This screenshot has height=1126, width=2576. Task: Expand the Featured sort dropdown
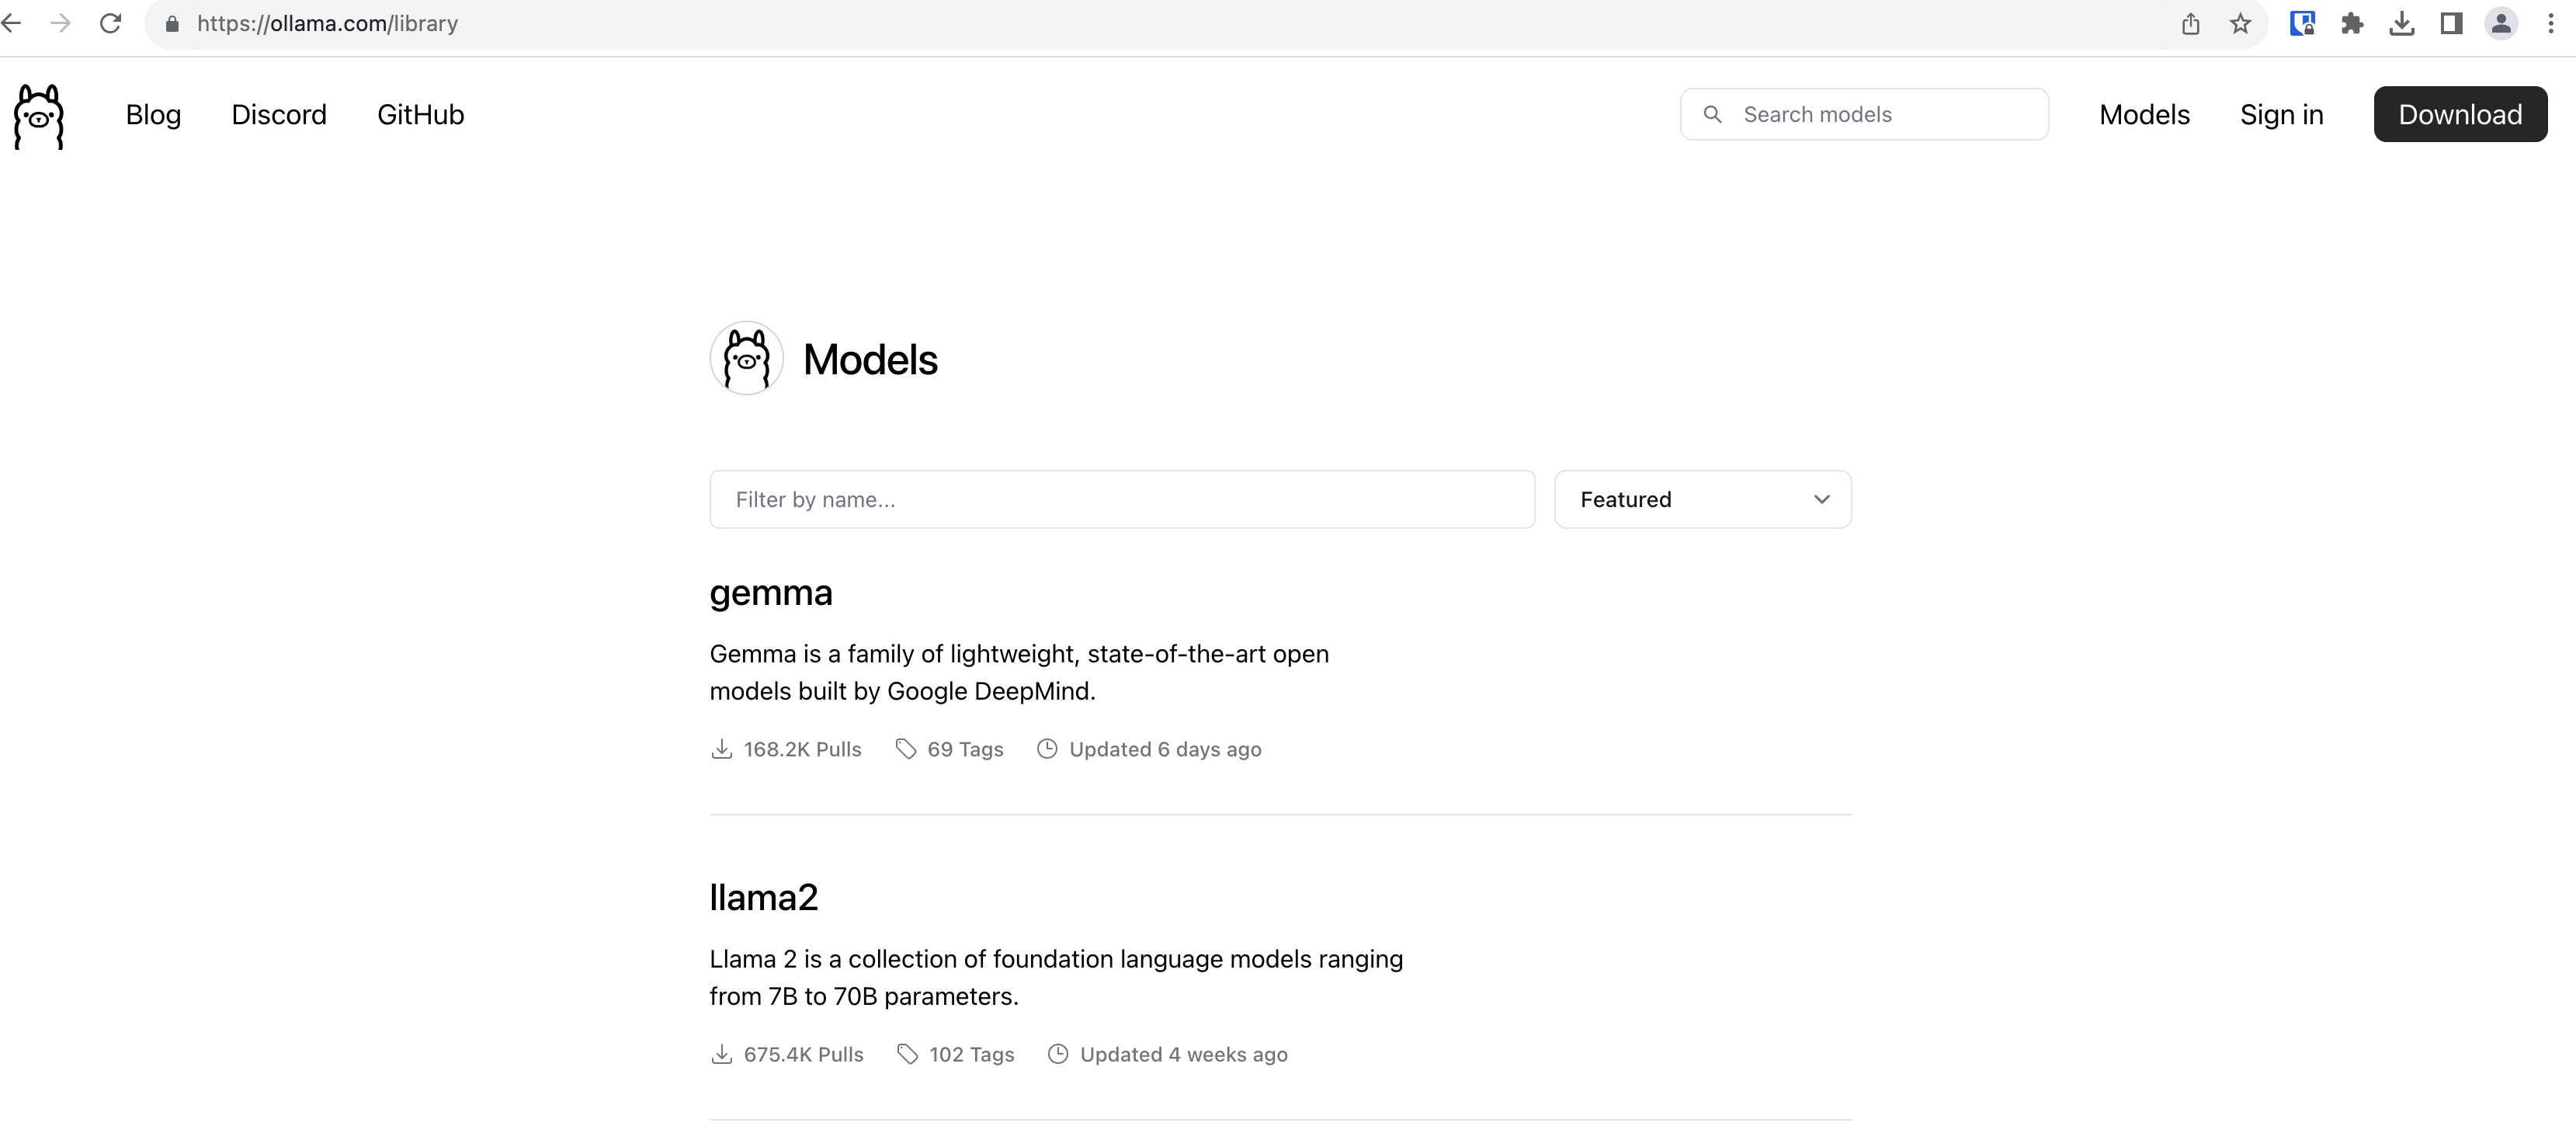coord(1702,499)
